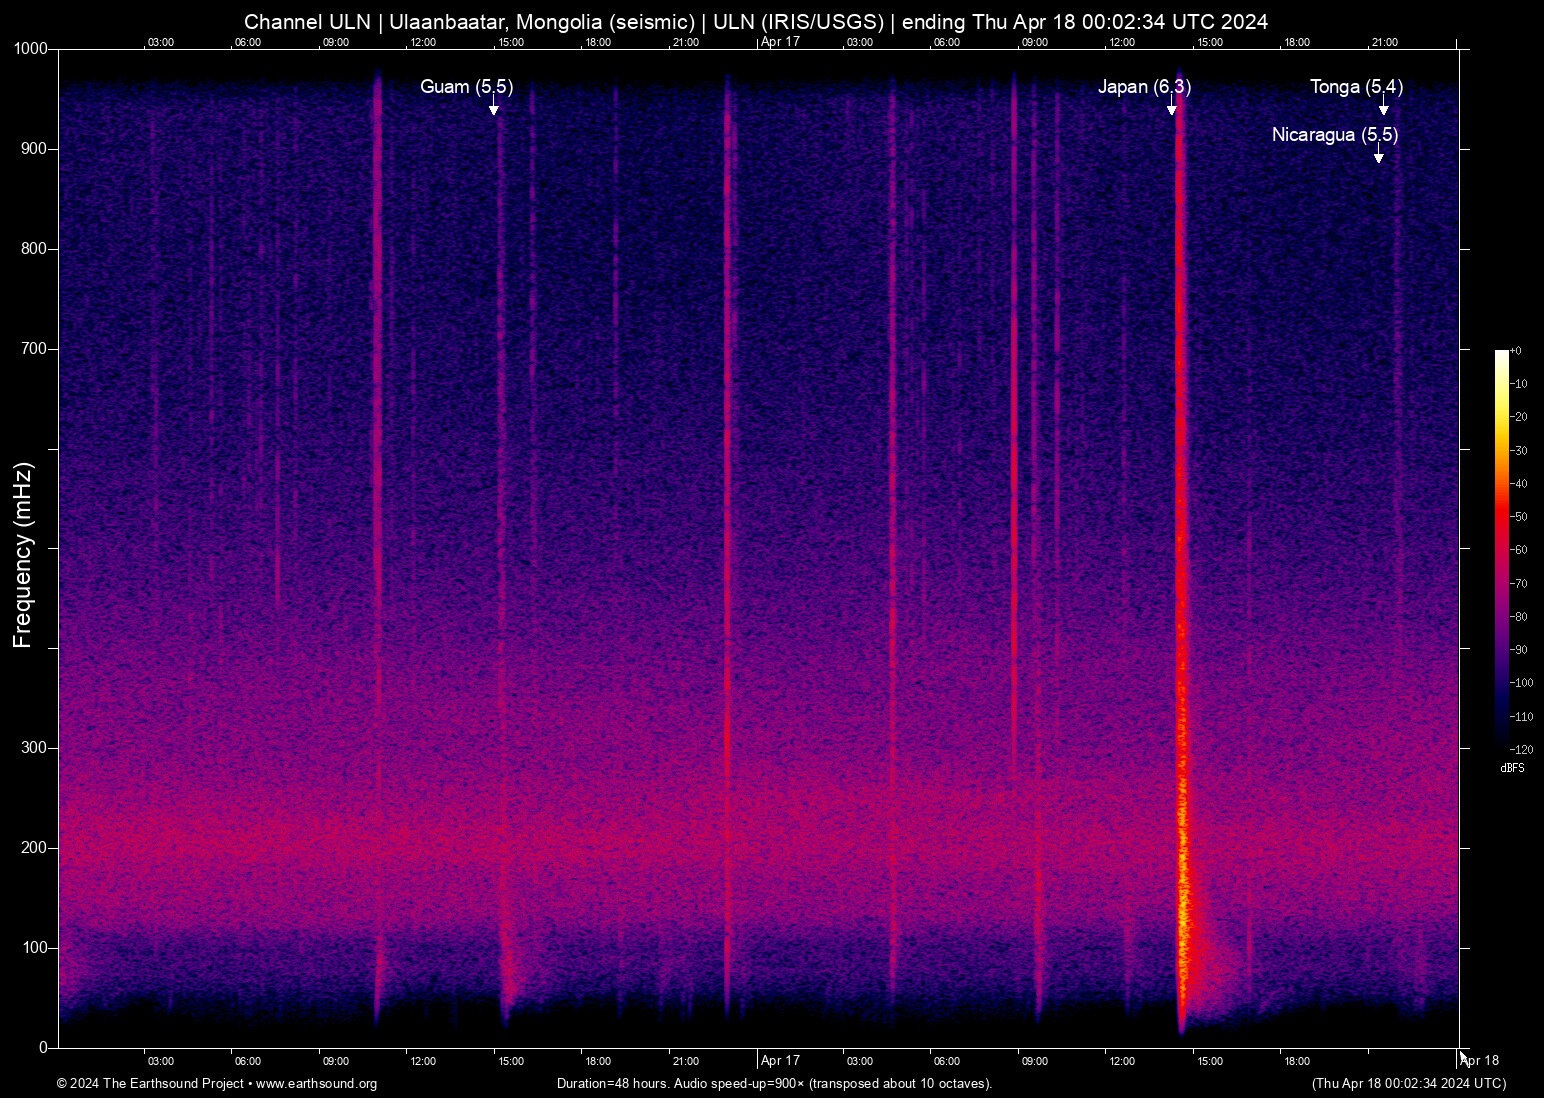Click the dBFS color scale bar

pyautogui.click(x=1502, y=550)
